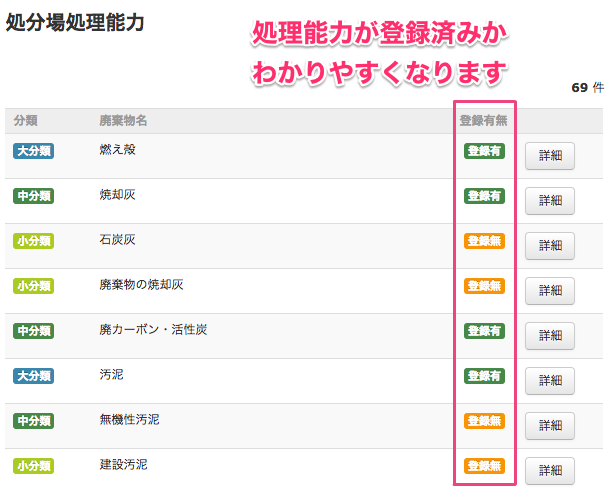This screenshot has width=611, height=491.
Task: Click the 分類 column header
Action: [26, 121]
